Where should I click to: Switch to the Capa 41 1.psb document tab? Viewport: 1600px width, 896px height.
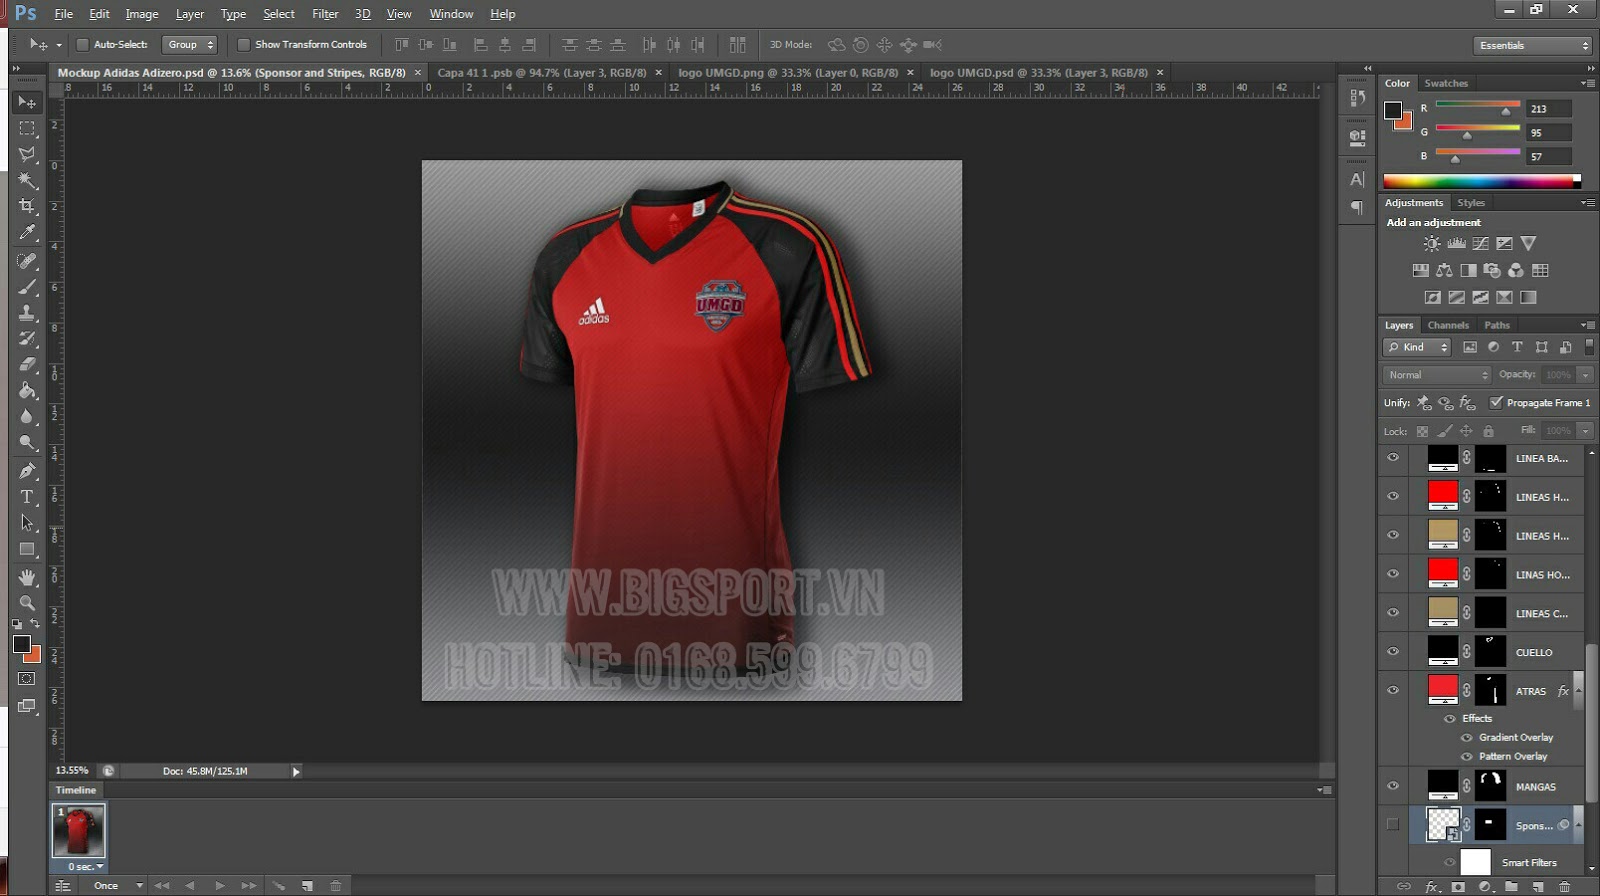[x=542, y=73]
